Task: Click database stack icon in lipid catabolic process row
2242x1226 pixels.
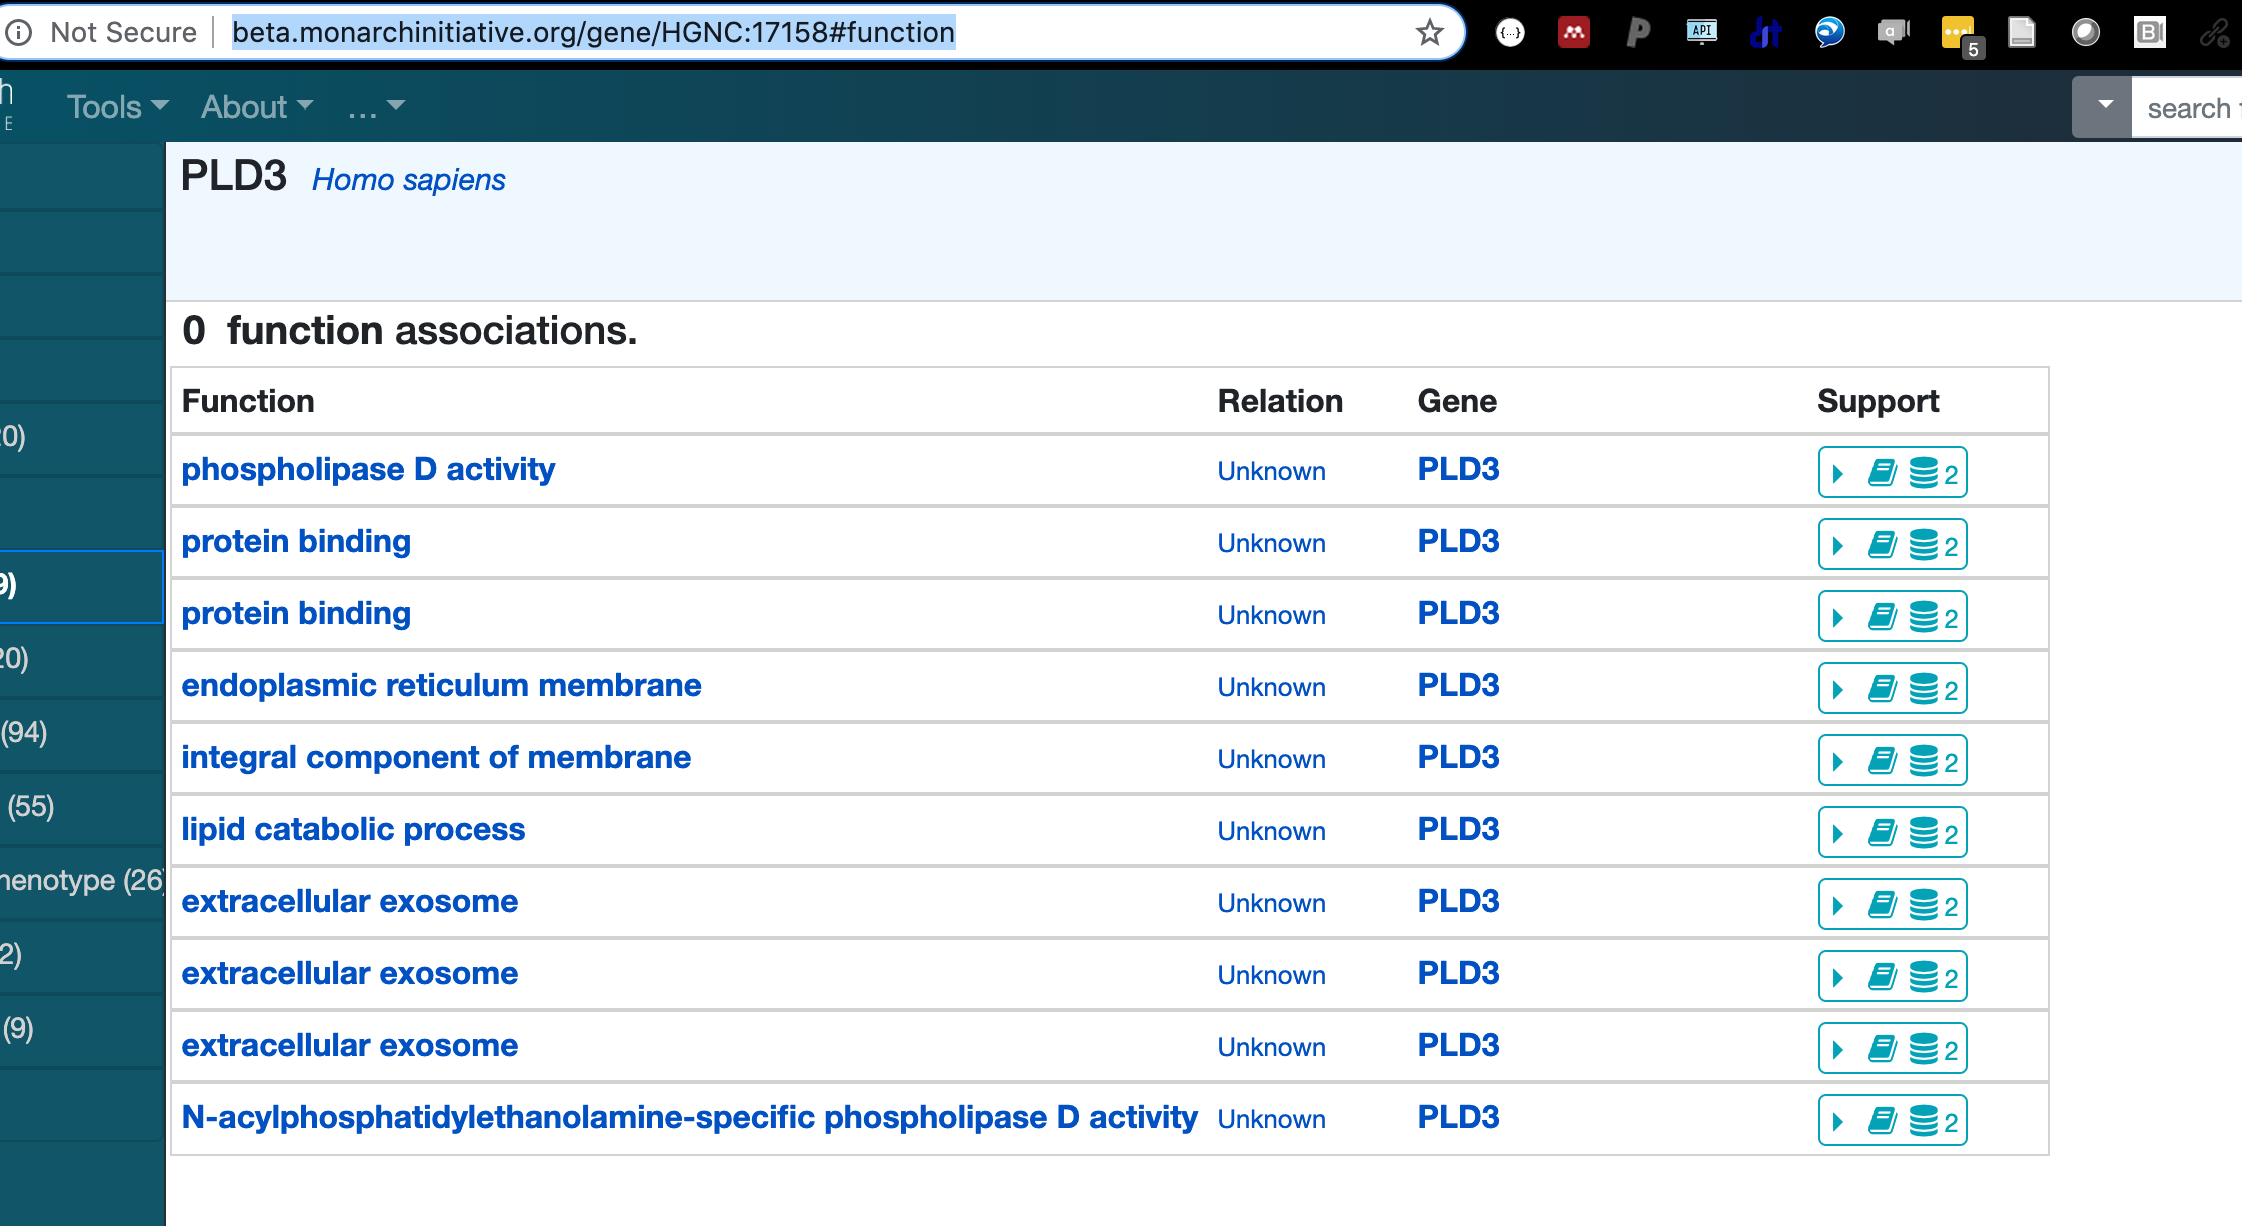Action: 1924,832
